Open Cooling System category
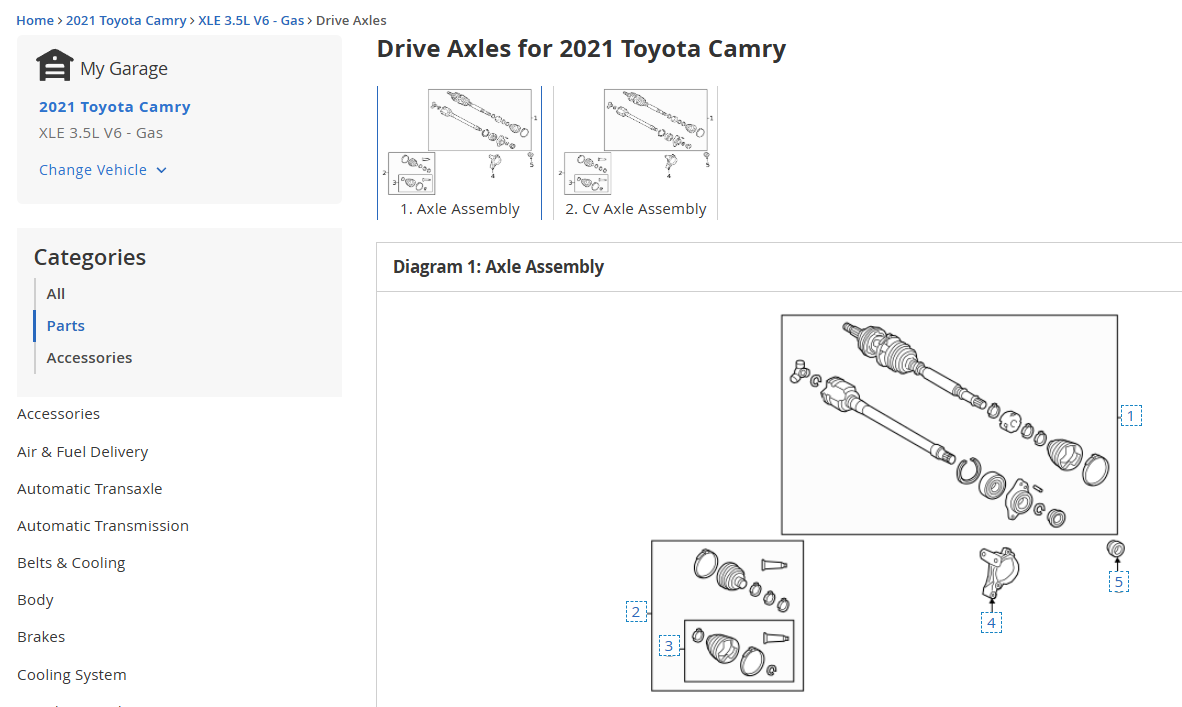 [72, 675]
